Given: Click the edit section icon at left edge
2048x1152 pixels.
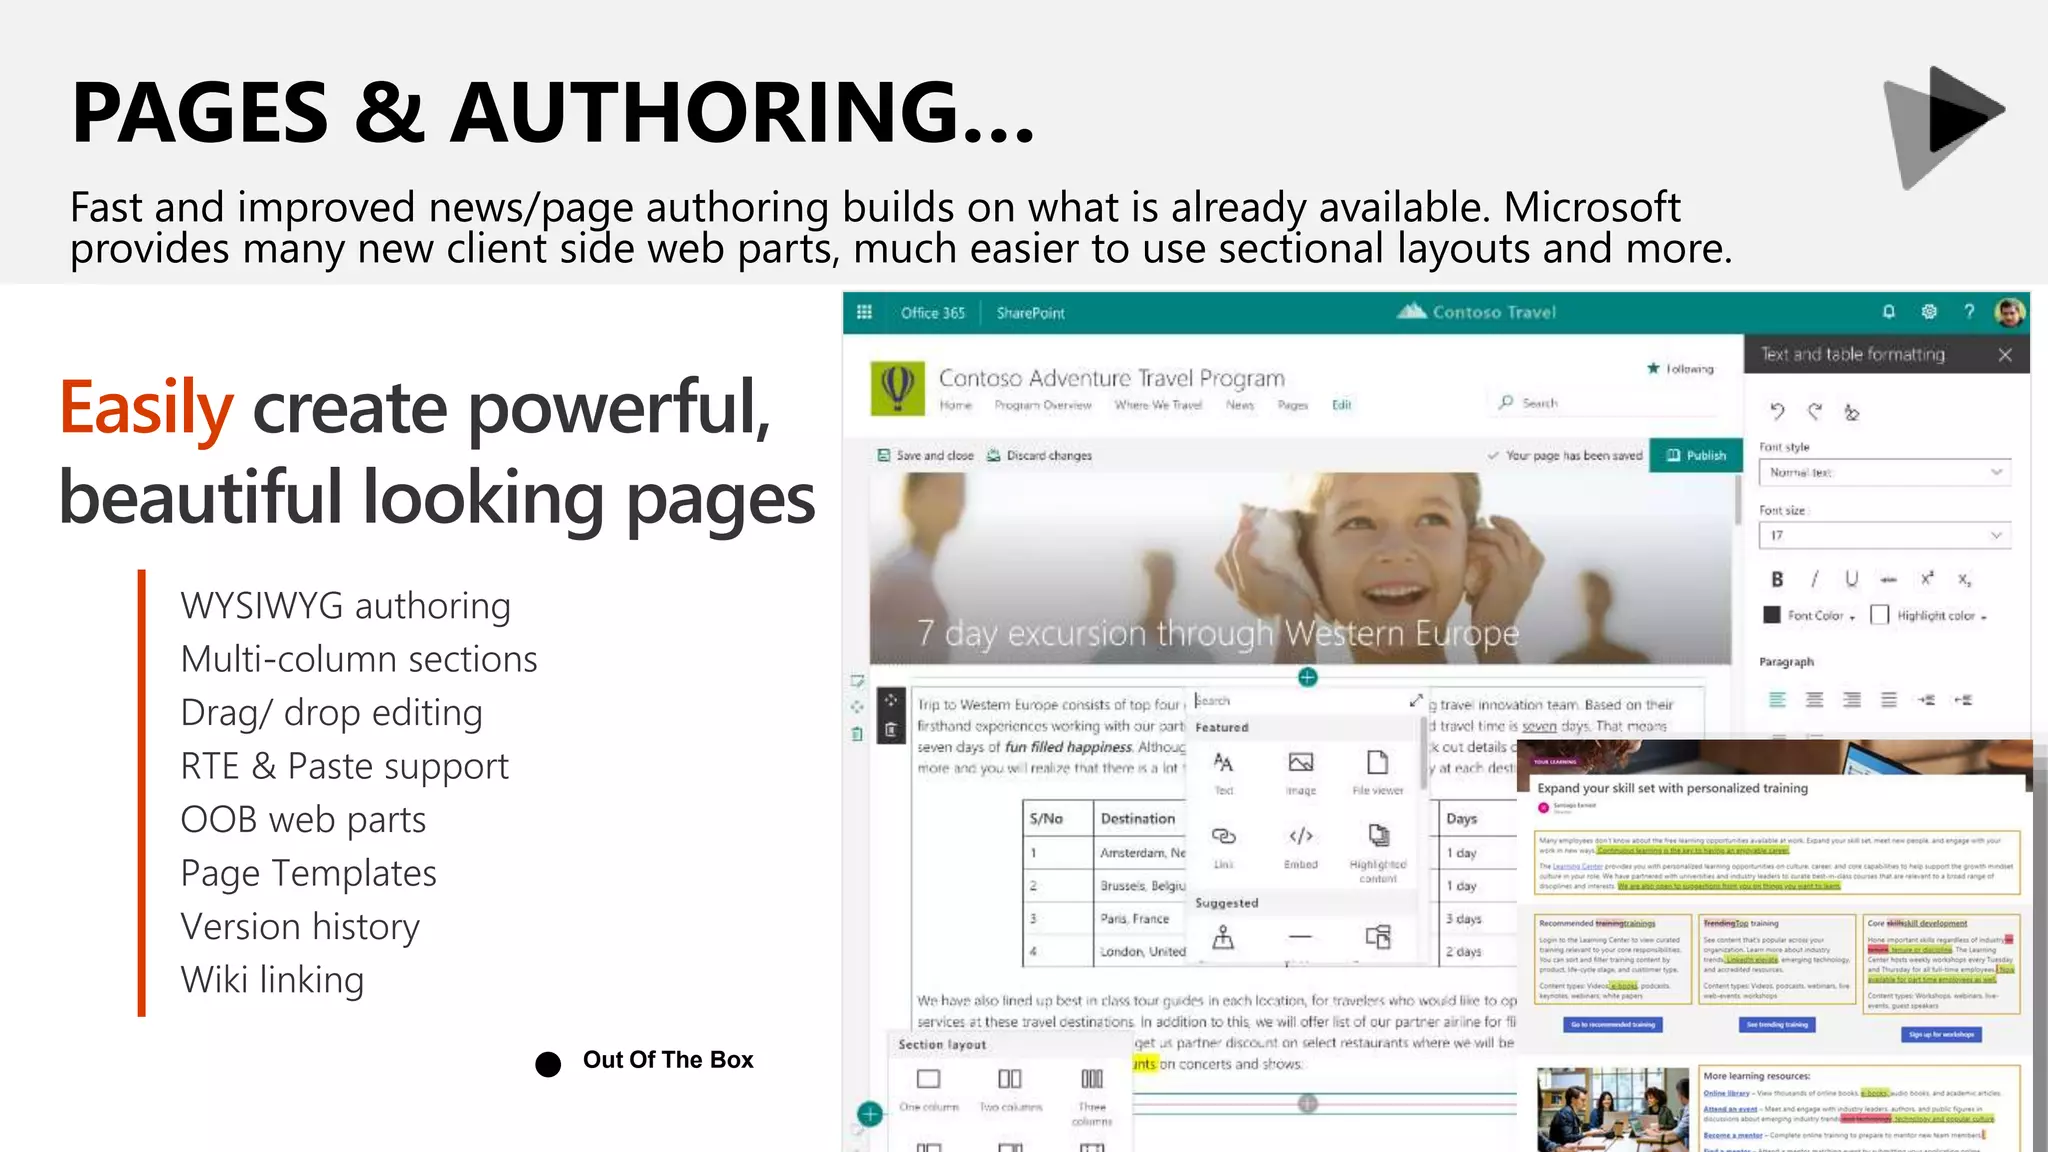Looking at the screenshot, I should coord(857,681).
